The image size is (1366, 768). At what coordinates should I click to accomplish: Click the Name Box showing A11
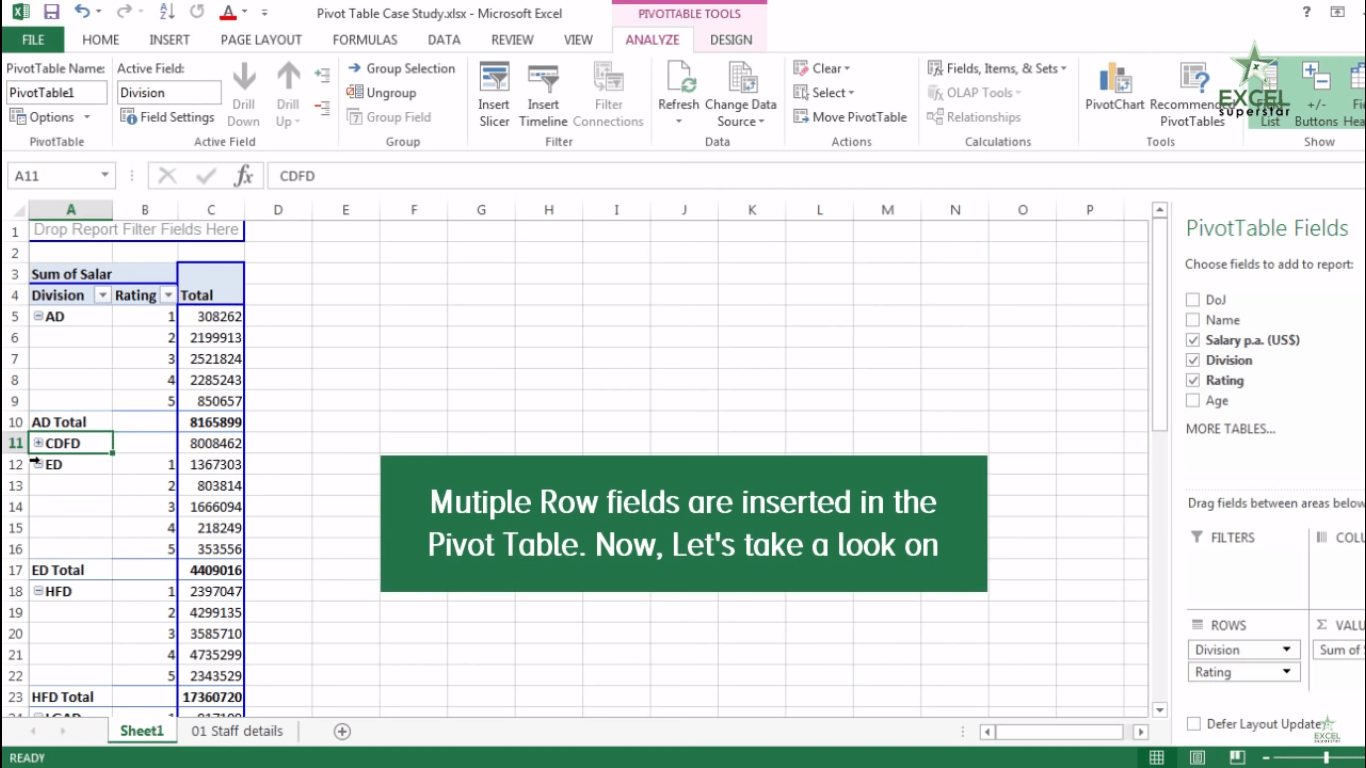[55, 175]
